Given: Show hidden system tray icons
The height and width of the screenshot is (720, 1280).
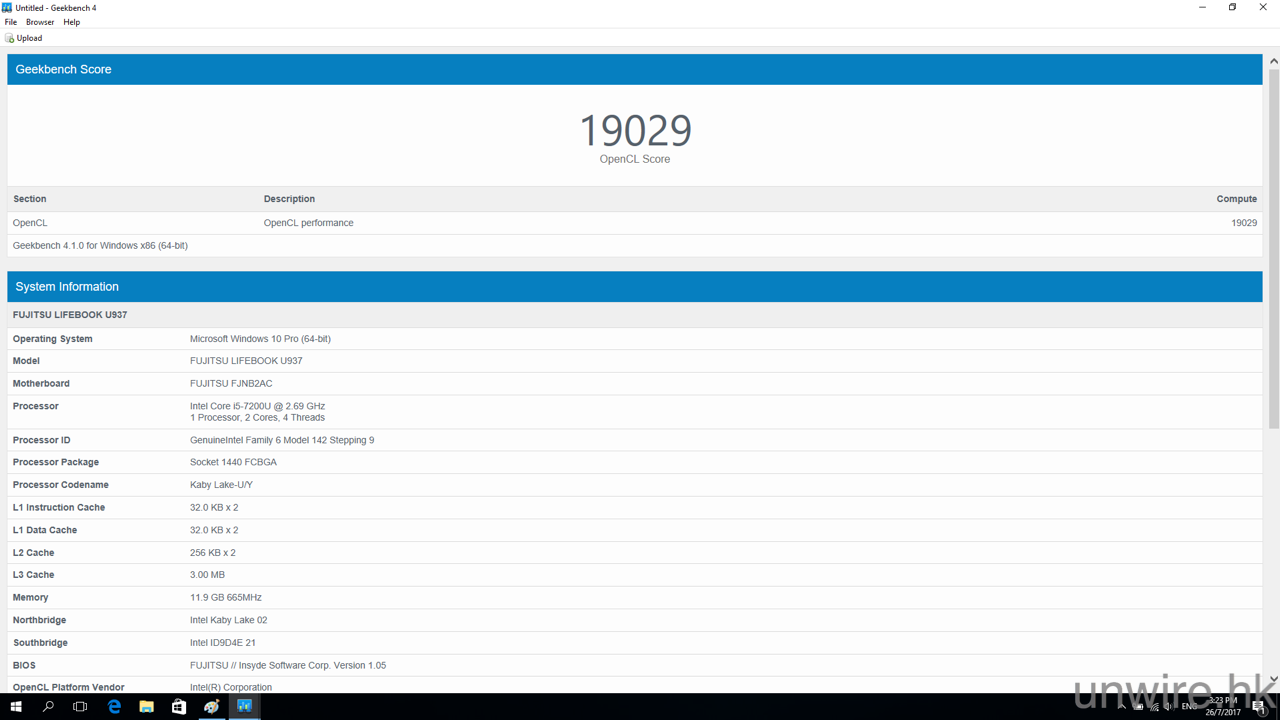Looking at the screenshot, I should coord(1122,707).
